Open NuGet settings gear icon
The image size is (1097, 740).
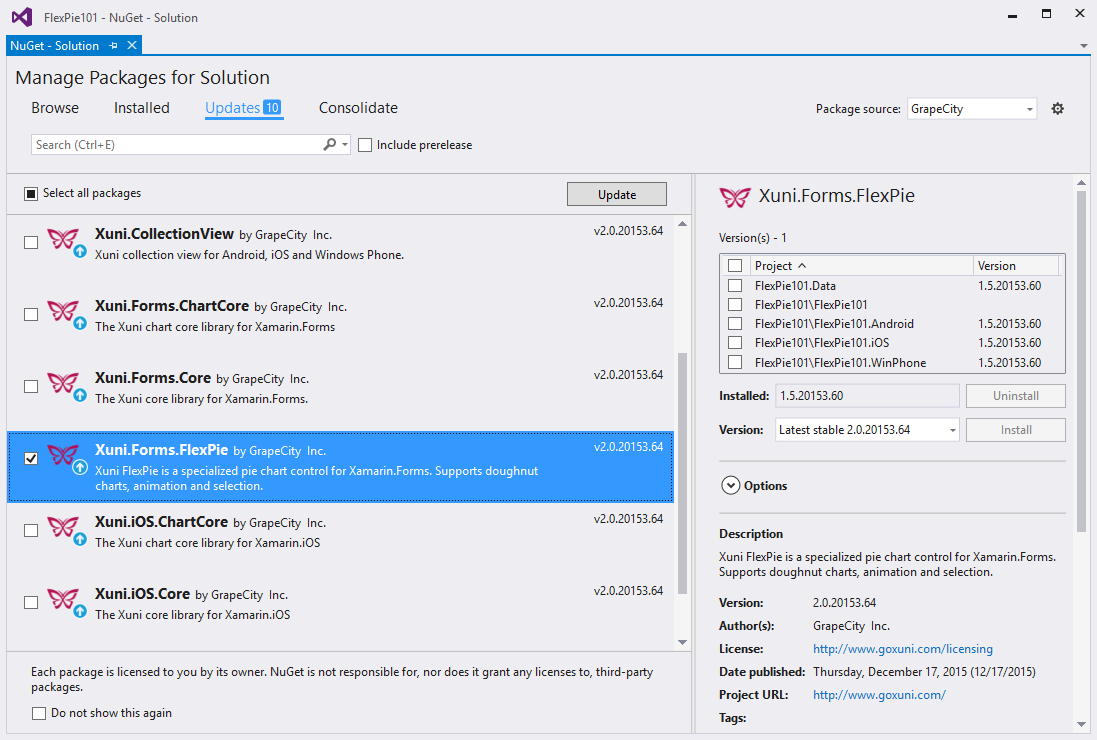tap(1057, 108)
